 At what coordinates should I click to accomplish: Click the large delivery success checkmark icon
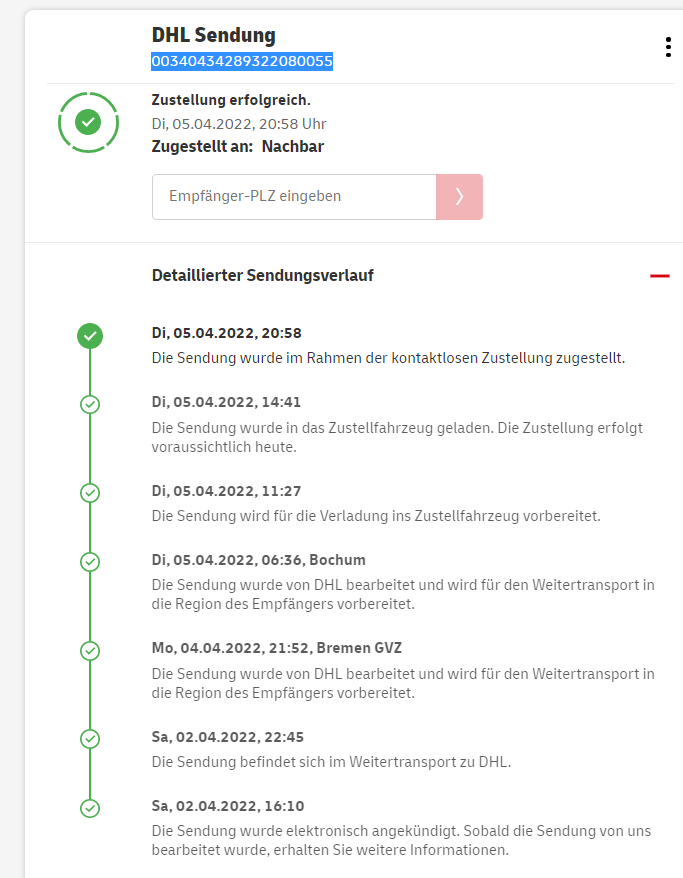tap(89, 122)
